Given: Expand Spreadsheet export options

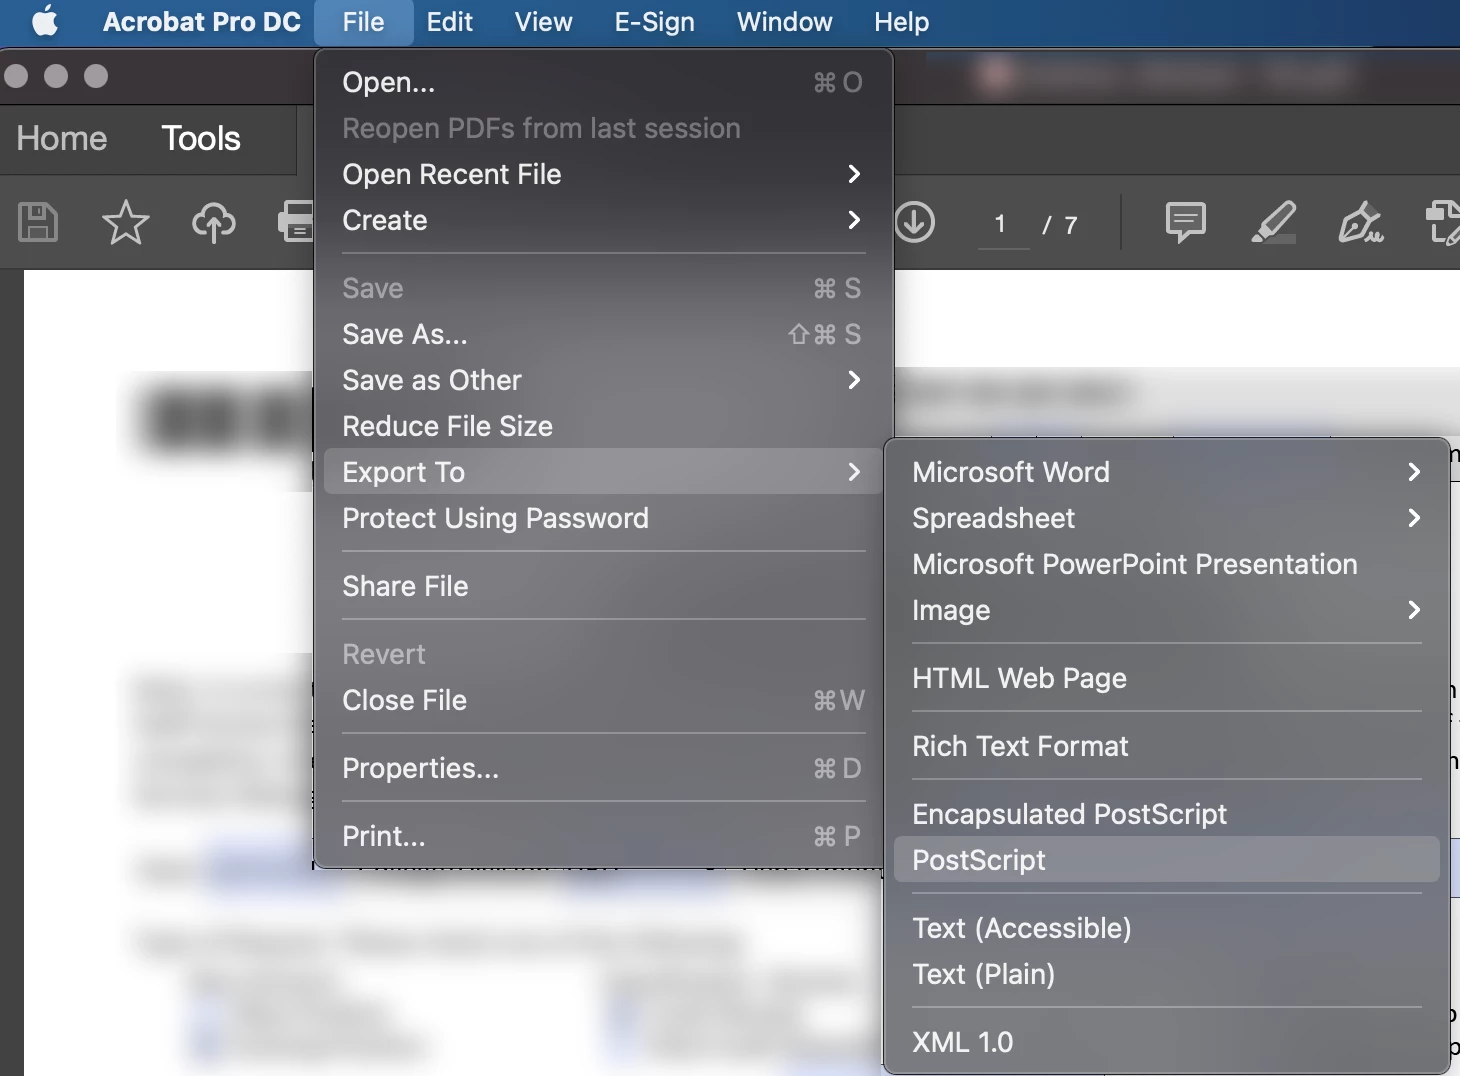Looking at the screenshot, I should click(1166, 518).
